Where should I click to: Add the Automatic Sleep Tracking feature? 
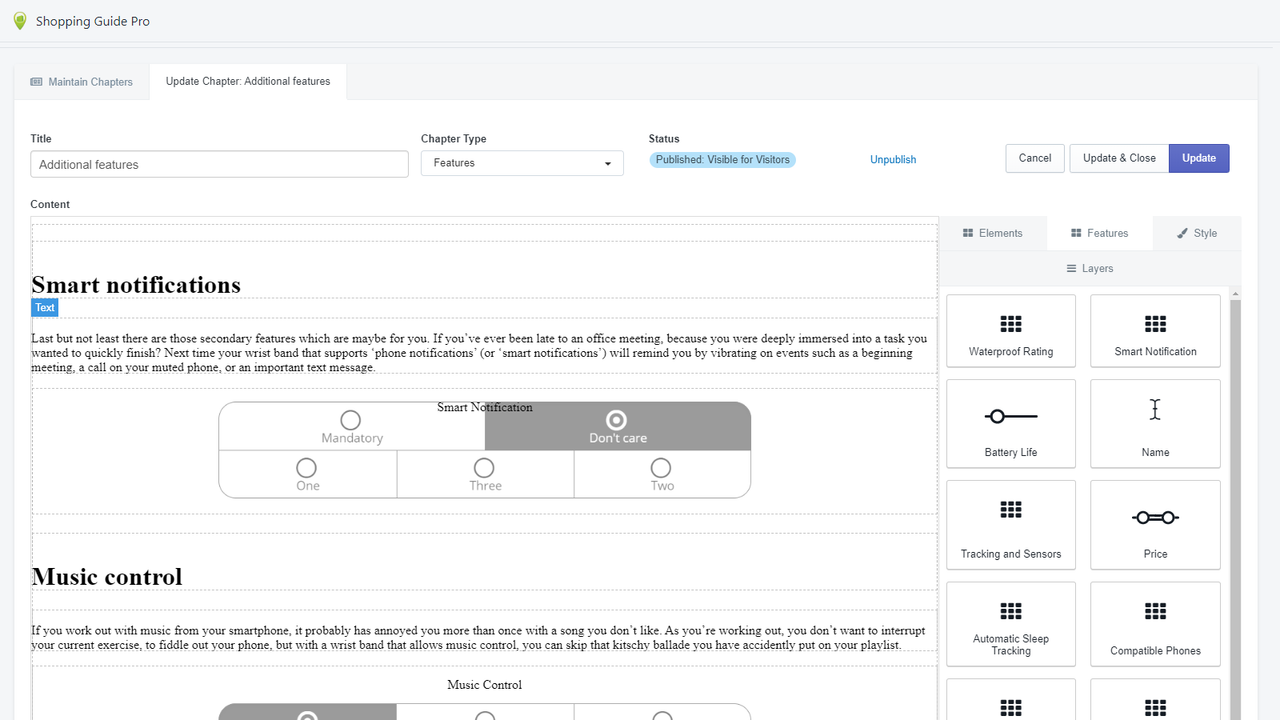pos(1010,623)
